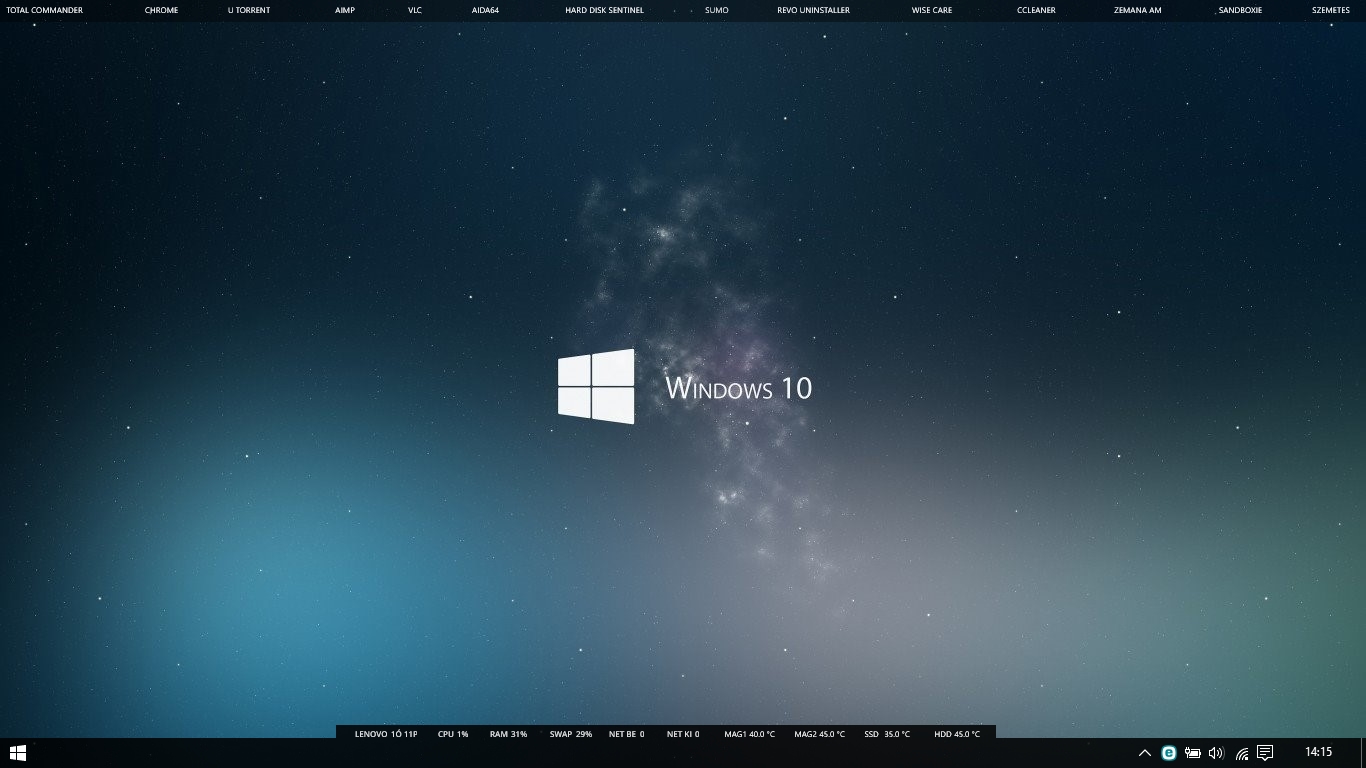Click the SSD 35.0 °C temperature

point(887,734)
